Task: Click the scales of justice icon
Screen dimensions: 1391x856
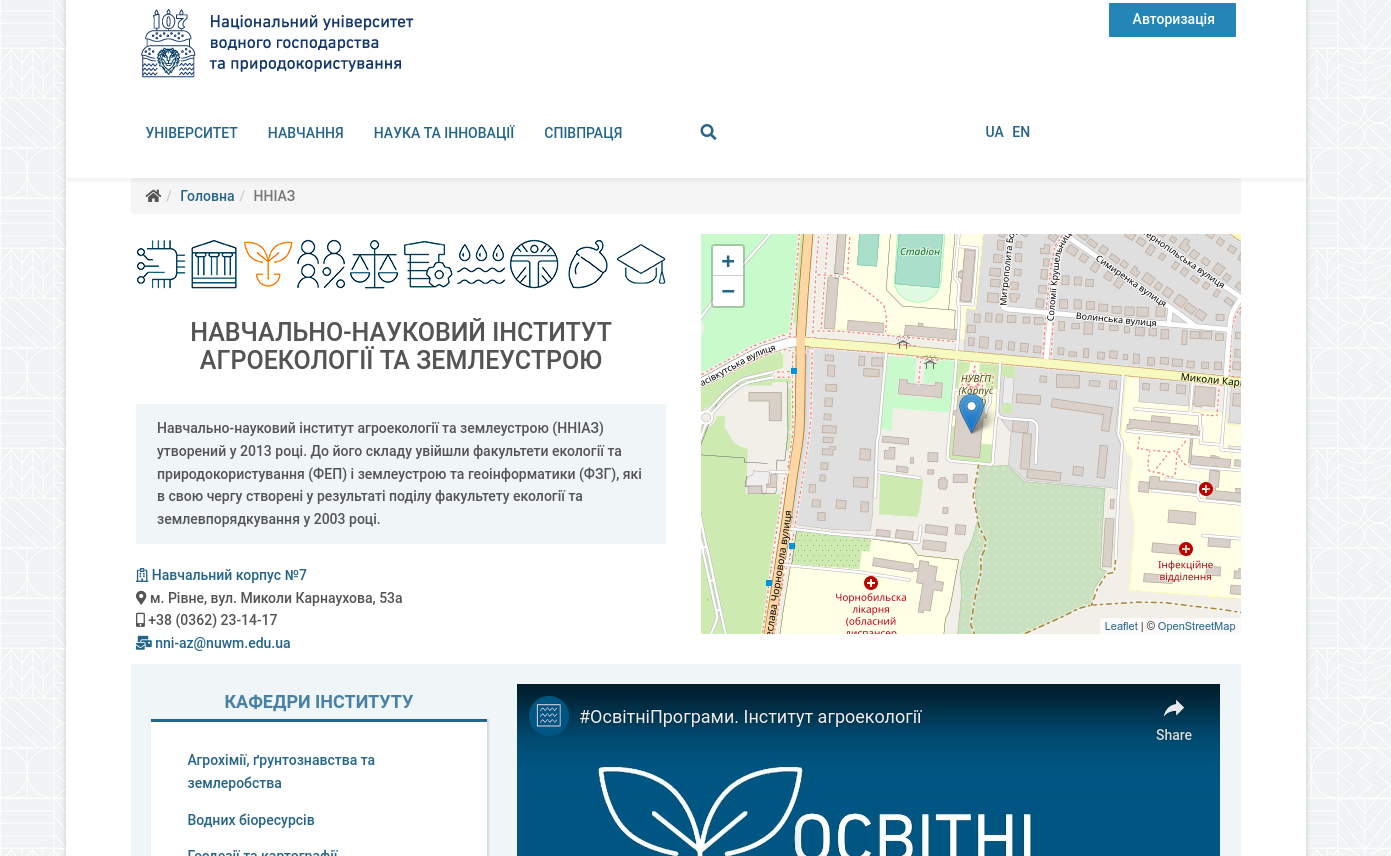Action: pyautogui.click(x=371, y=264)
